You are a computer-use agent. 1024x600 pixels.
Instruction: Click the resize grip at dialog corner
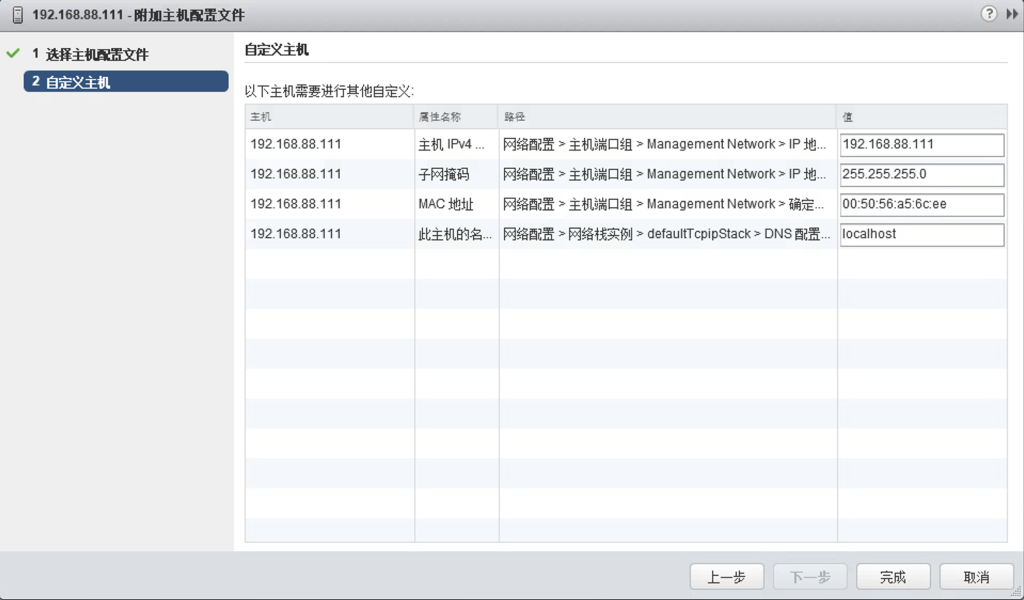pyautogui.click(x=1016, y=592)
